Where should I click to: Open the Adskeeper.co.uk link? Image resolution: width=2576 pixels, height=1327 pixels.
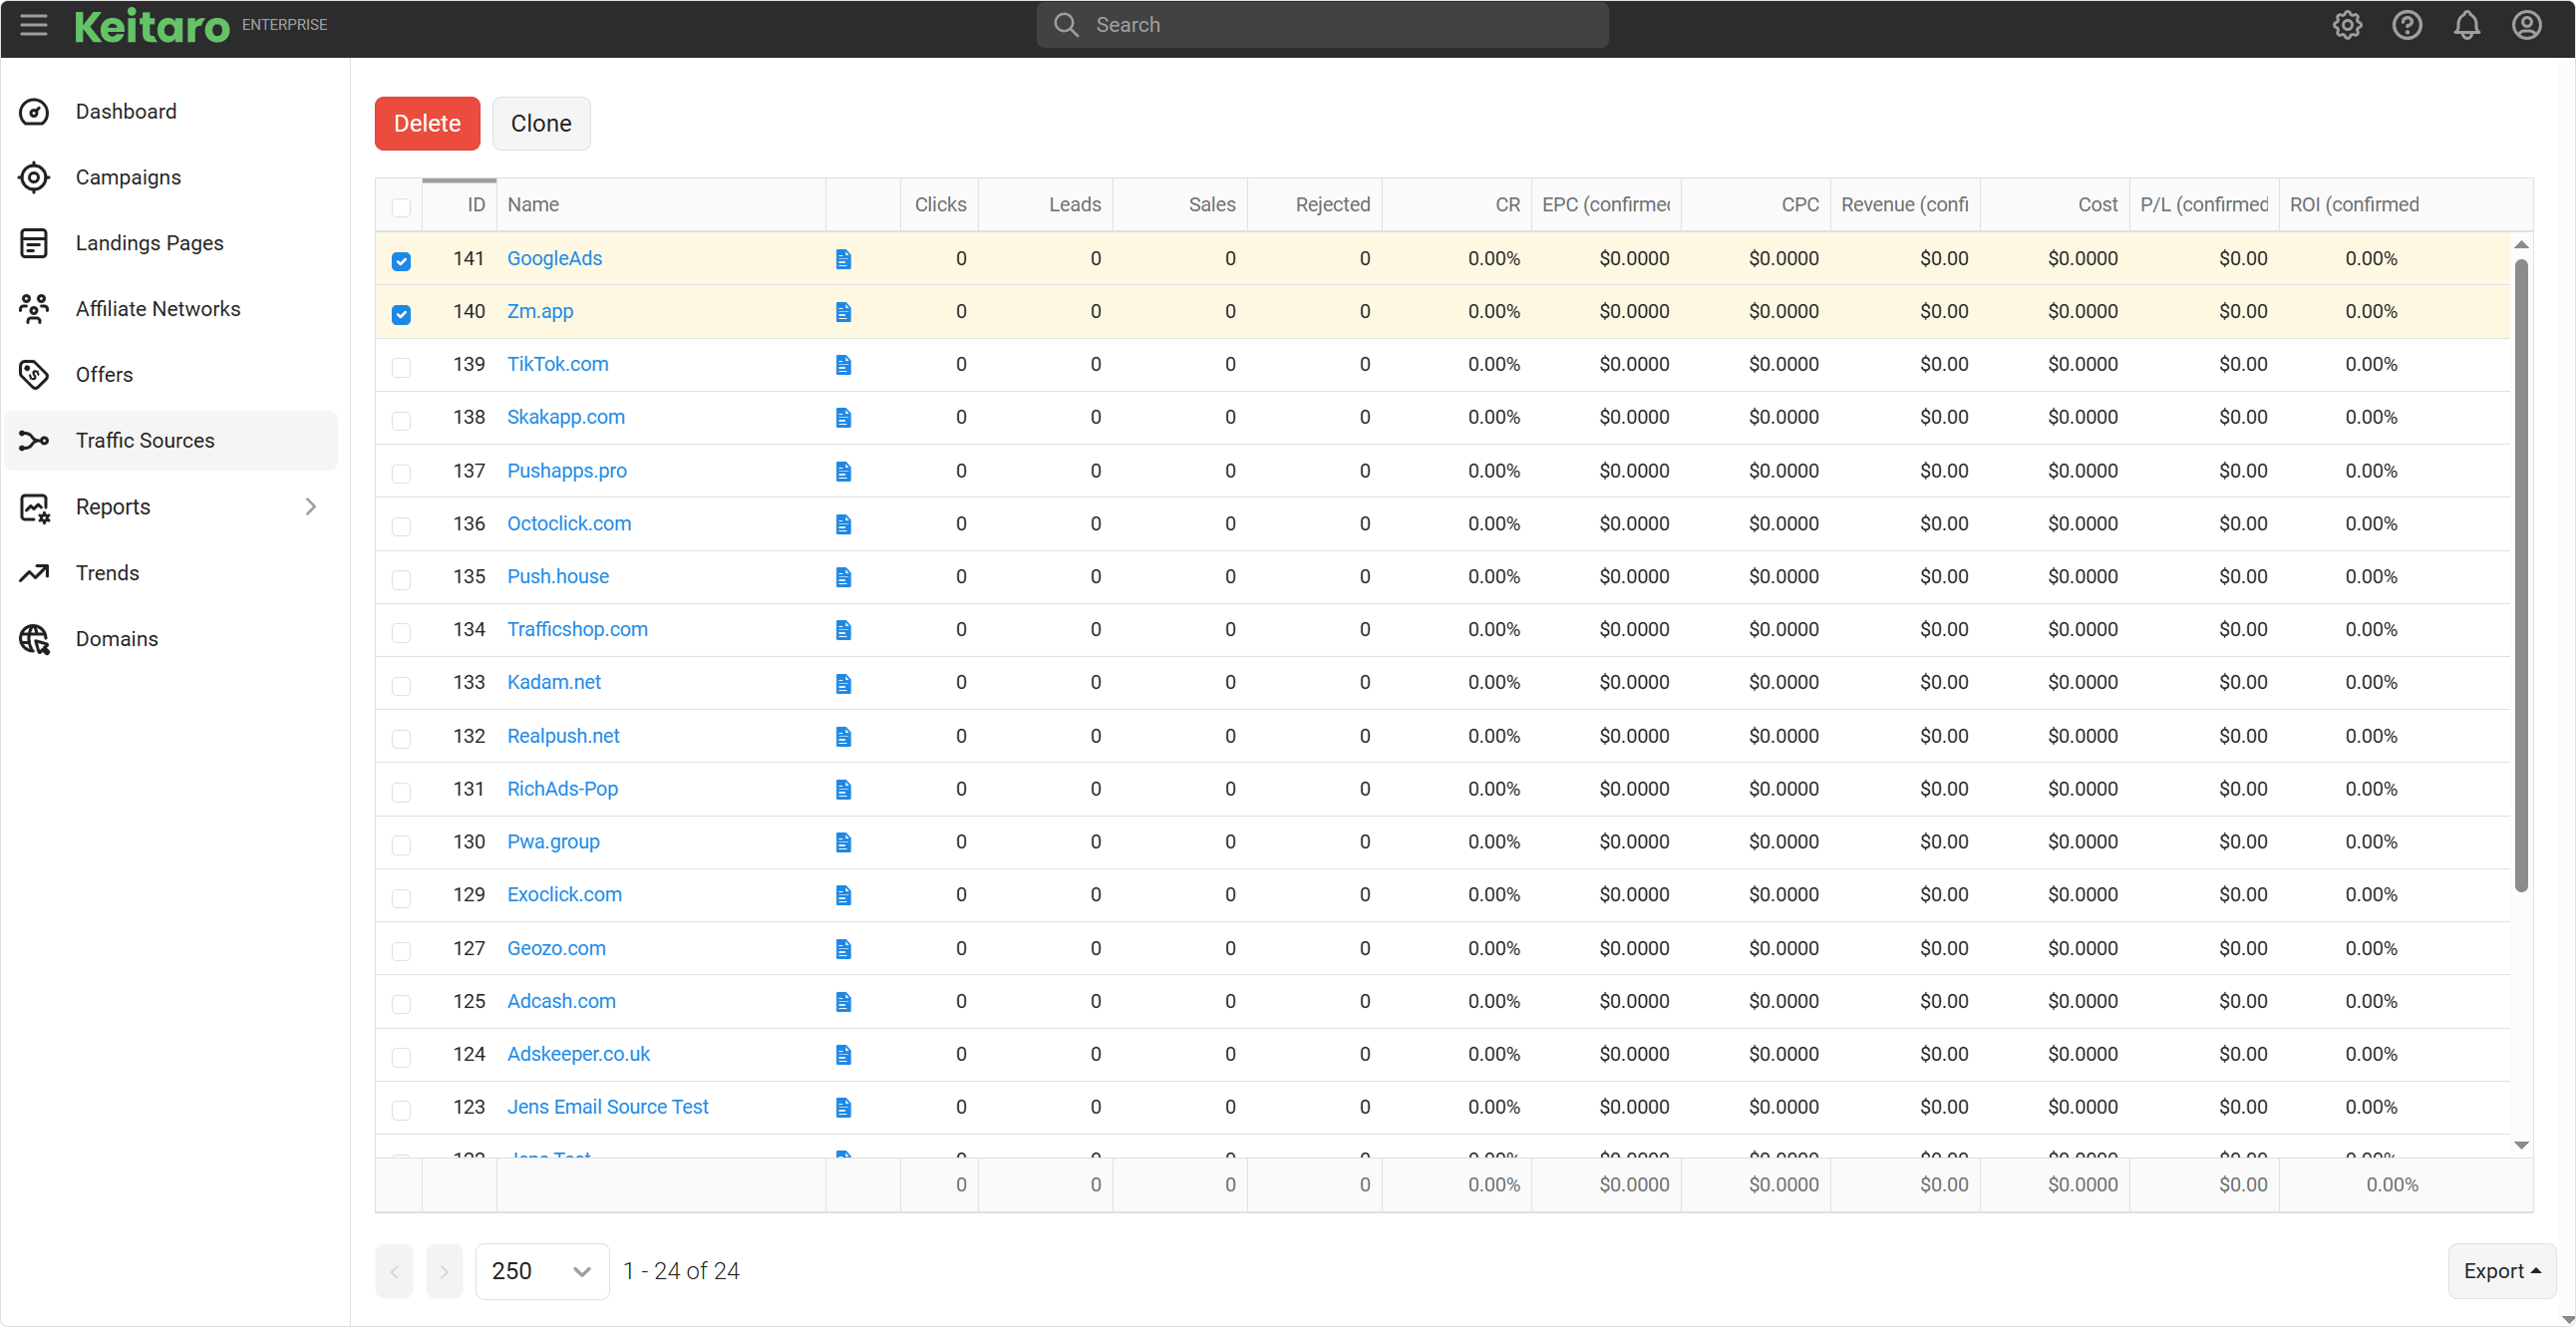click(x=578, y=1054)
